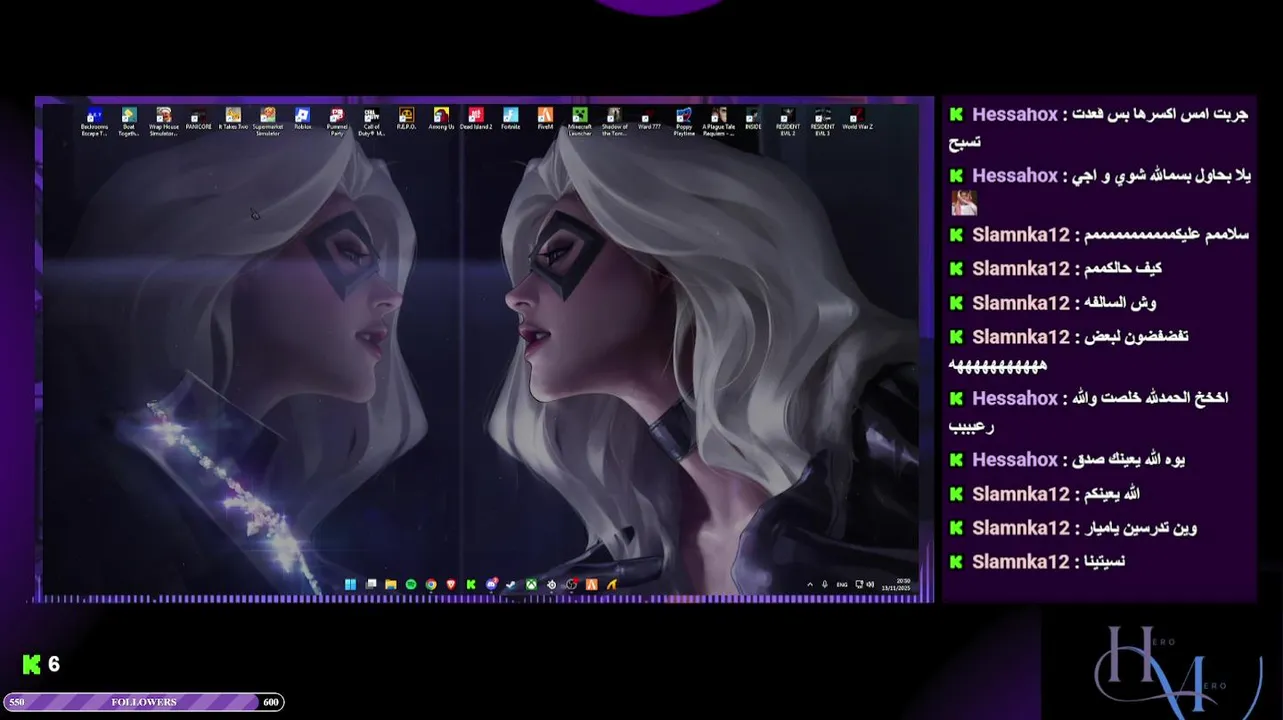
Task: Open the World War Z shortcut
Action: (x=857, y=120)
